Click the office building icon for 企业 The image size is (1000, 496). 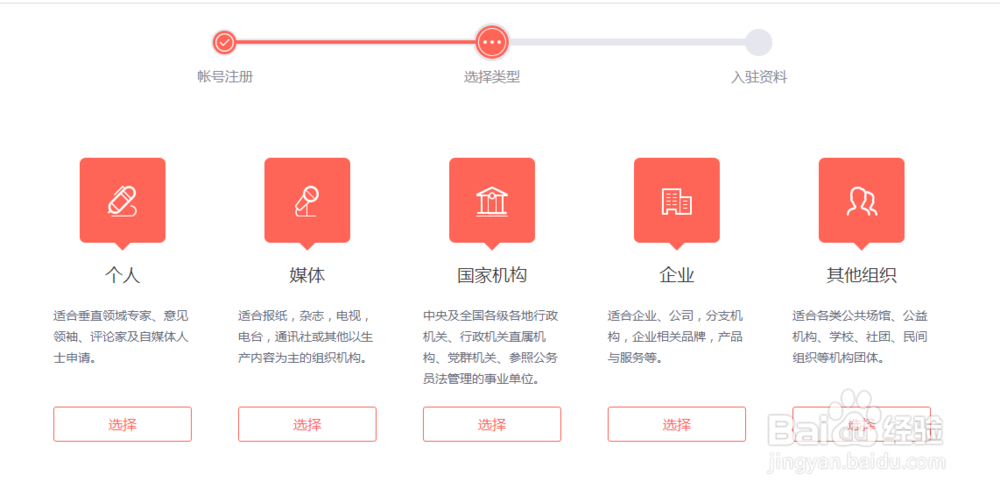[677, 201]
